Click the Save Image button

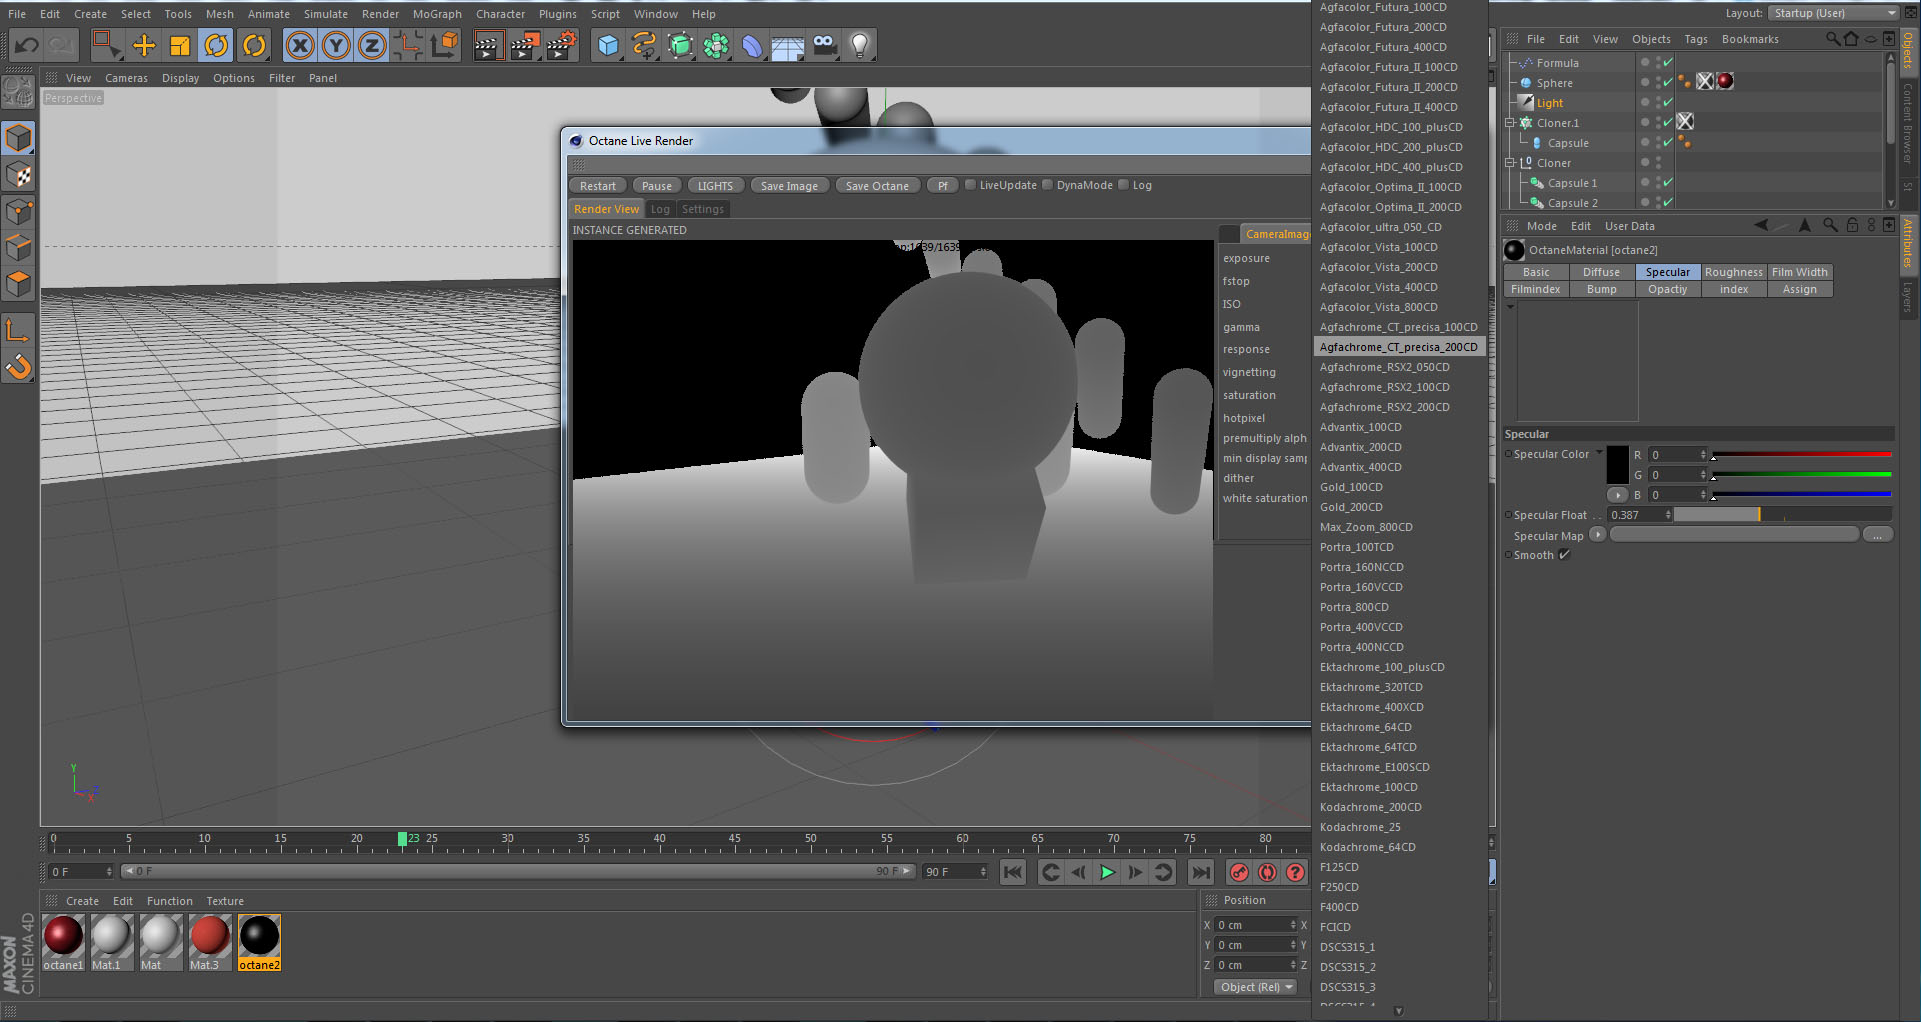(789, 186)
